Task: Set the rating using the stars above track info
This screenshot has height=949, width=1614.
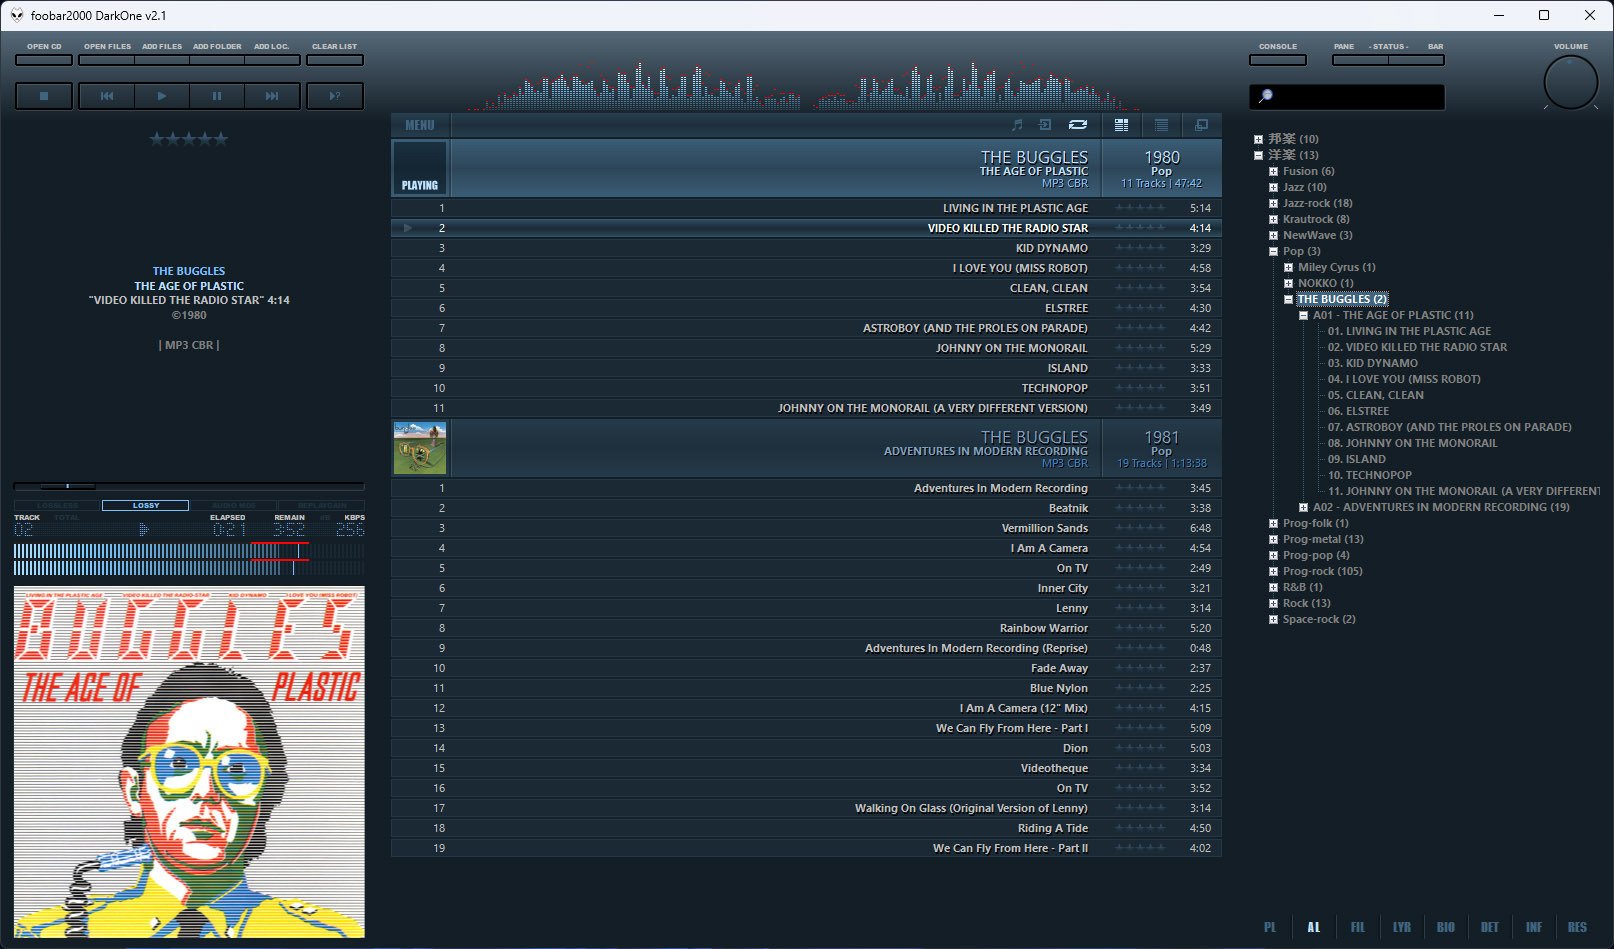Action: [x=189, y=139]
